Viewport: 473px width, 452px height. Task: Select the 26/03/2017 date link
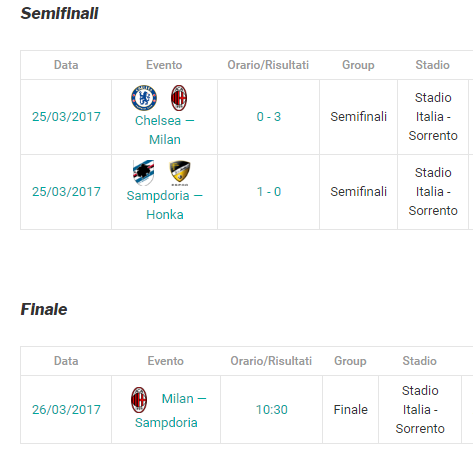click(66, 410)
